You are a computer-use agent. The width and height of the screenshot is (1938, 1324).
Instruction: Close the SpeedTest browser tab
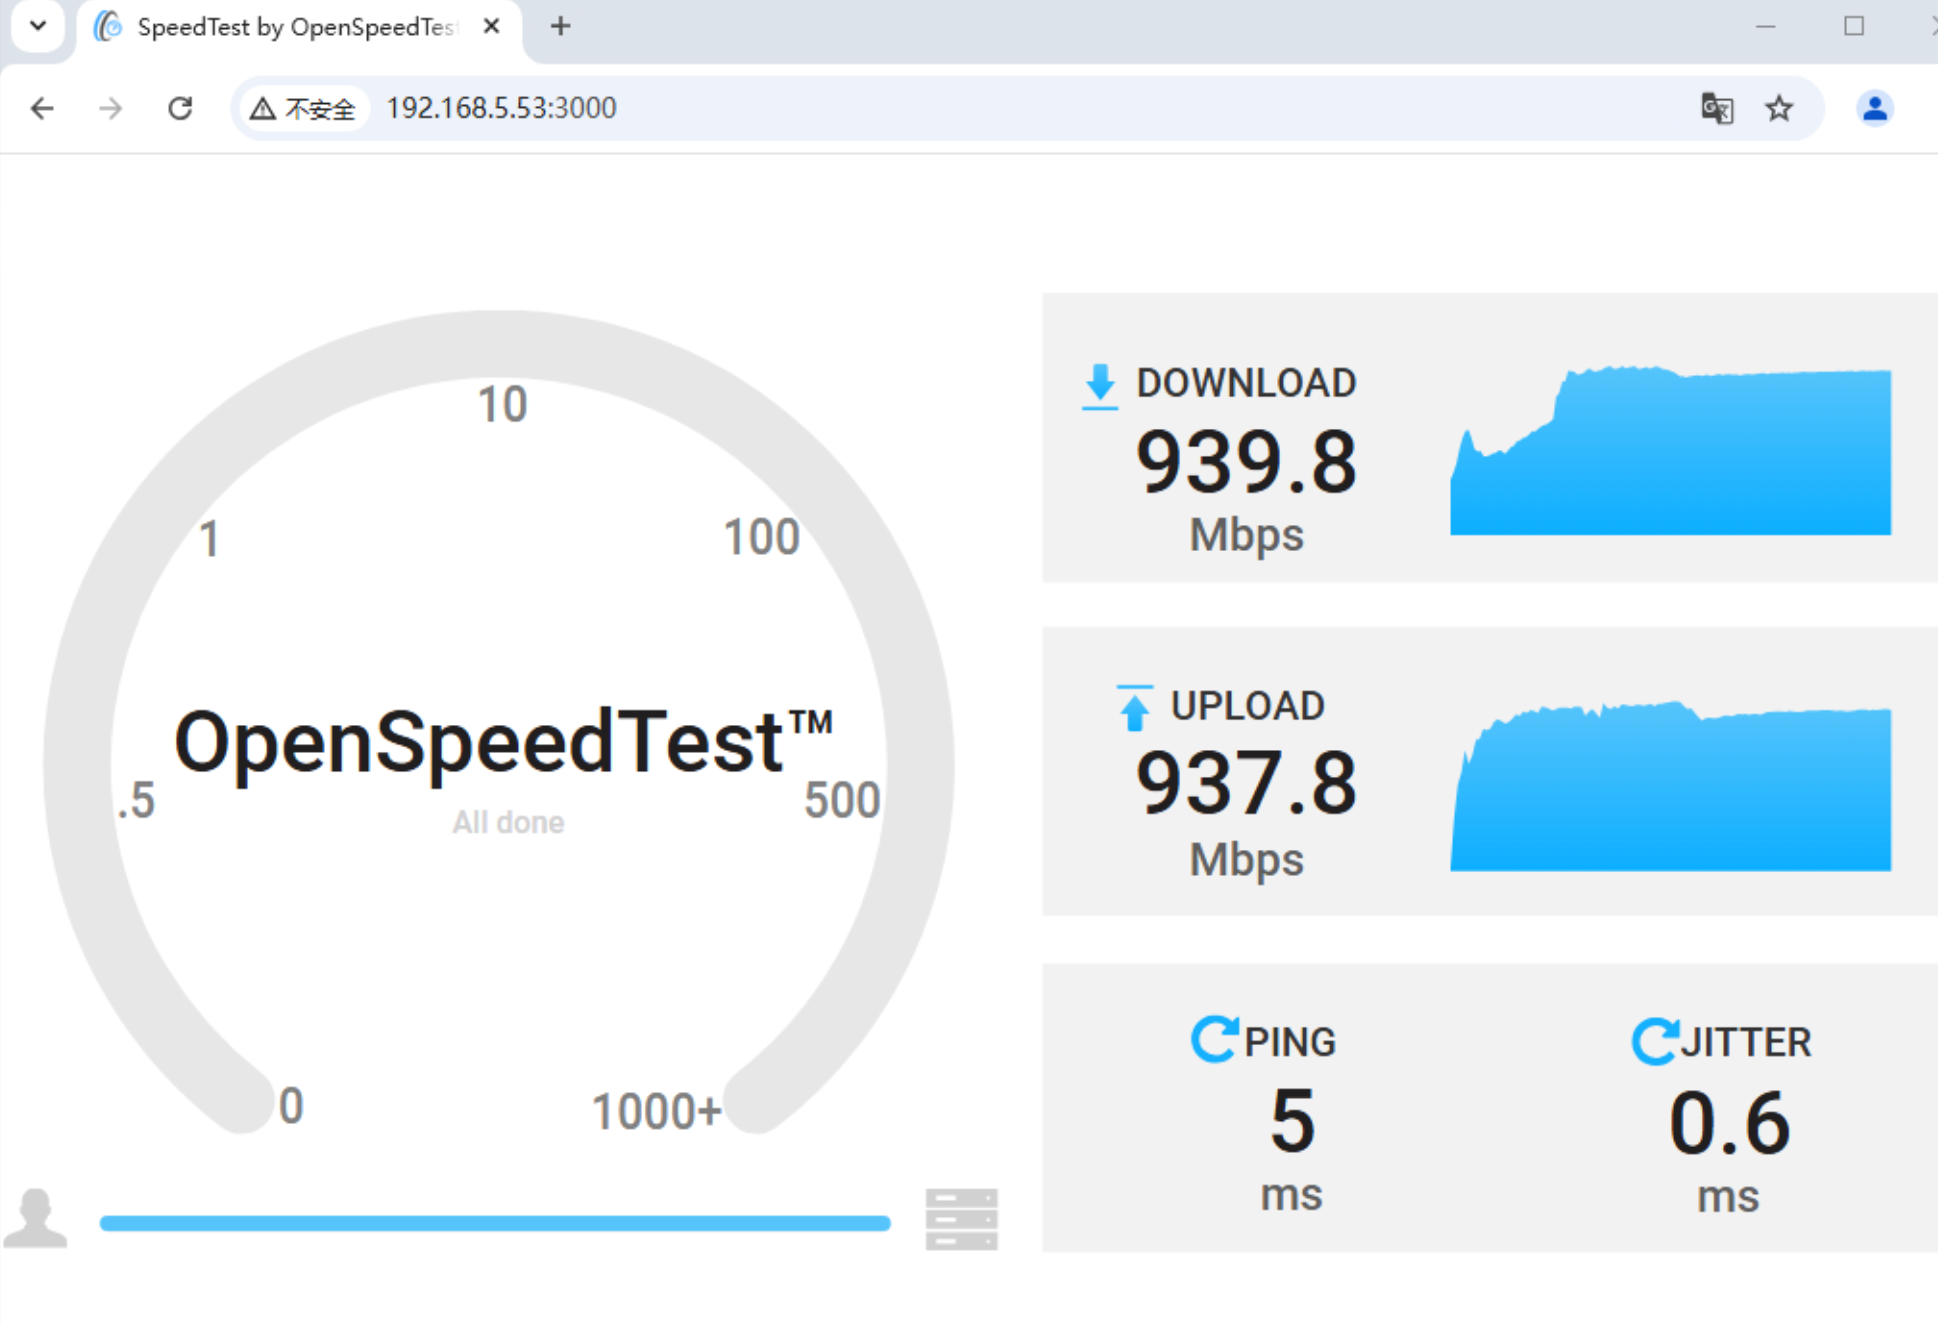(491, 27)
